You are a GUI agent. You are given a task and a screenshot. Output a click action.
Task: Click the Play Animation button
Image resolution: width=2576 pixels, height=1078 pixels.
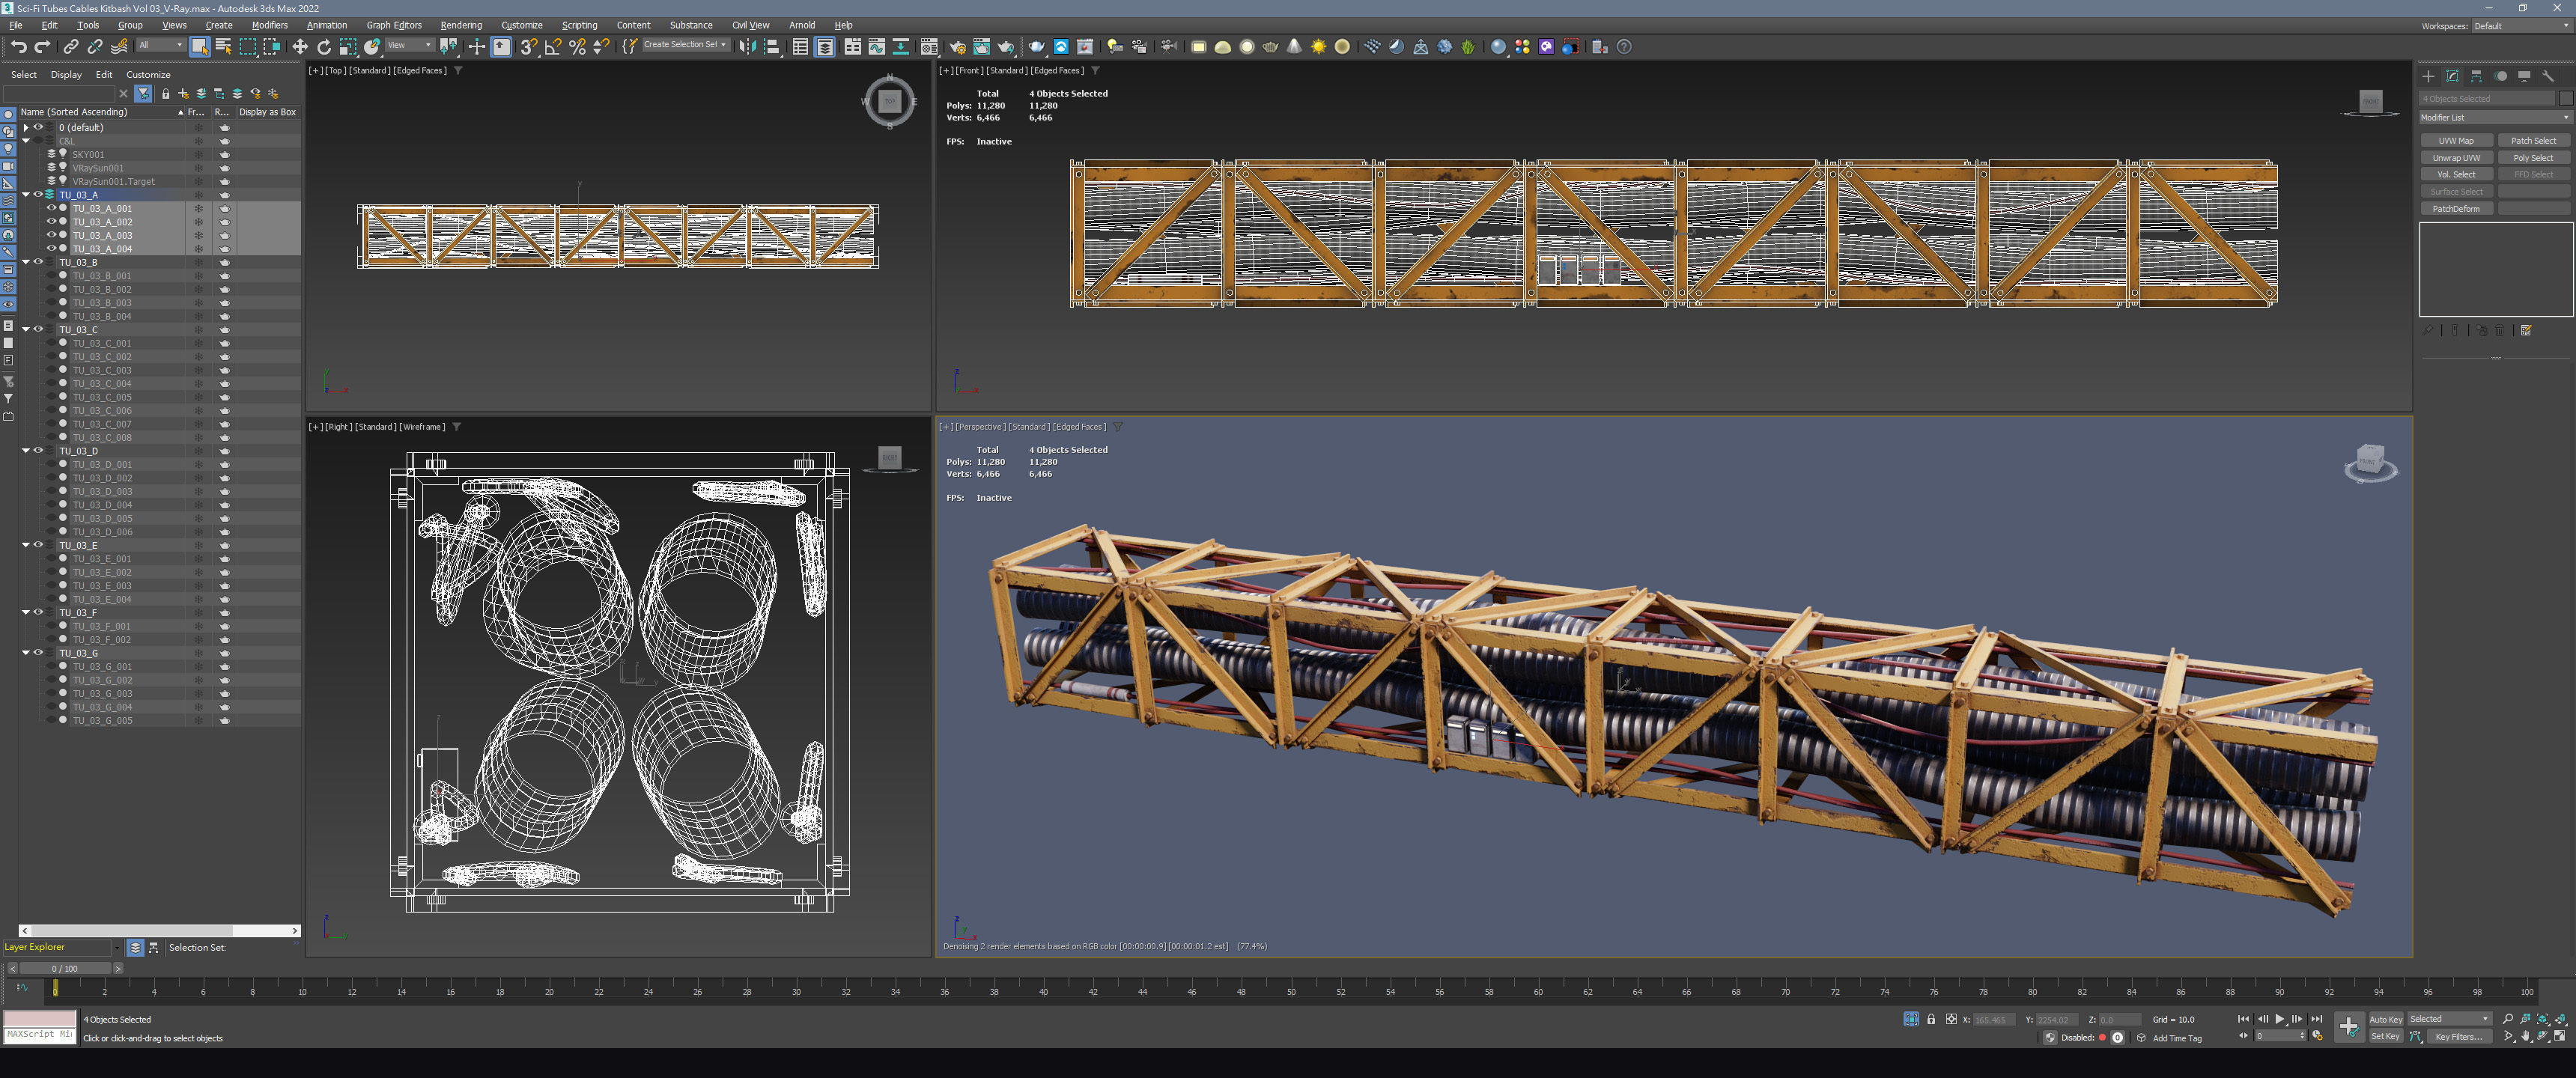[2280, 1019]
